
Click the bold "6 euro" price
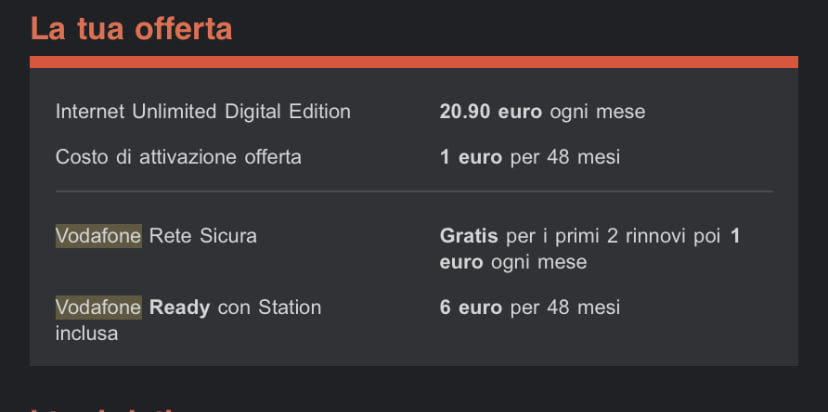coord(471,307)
